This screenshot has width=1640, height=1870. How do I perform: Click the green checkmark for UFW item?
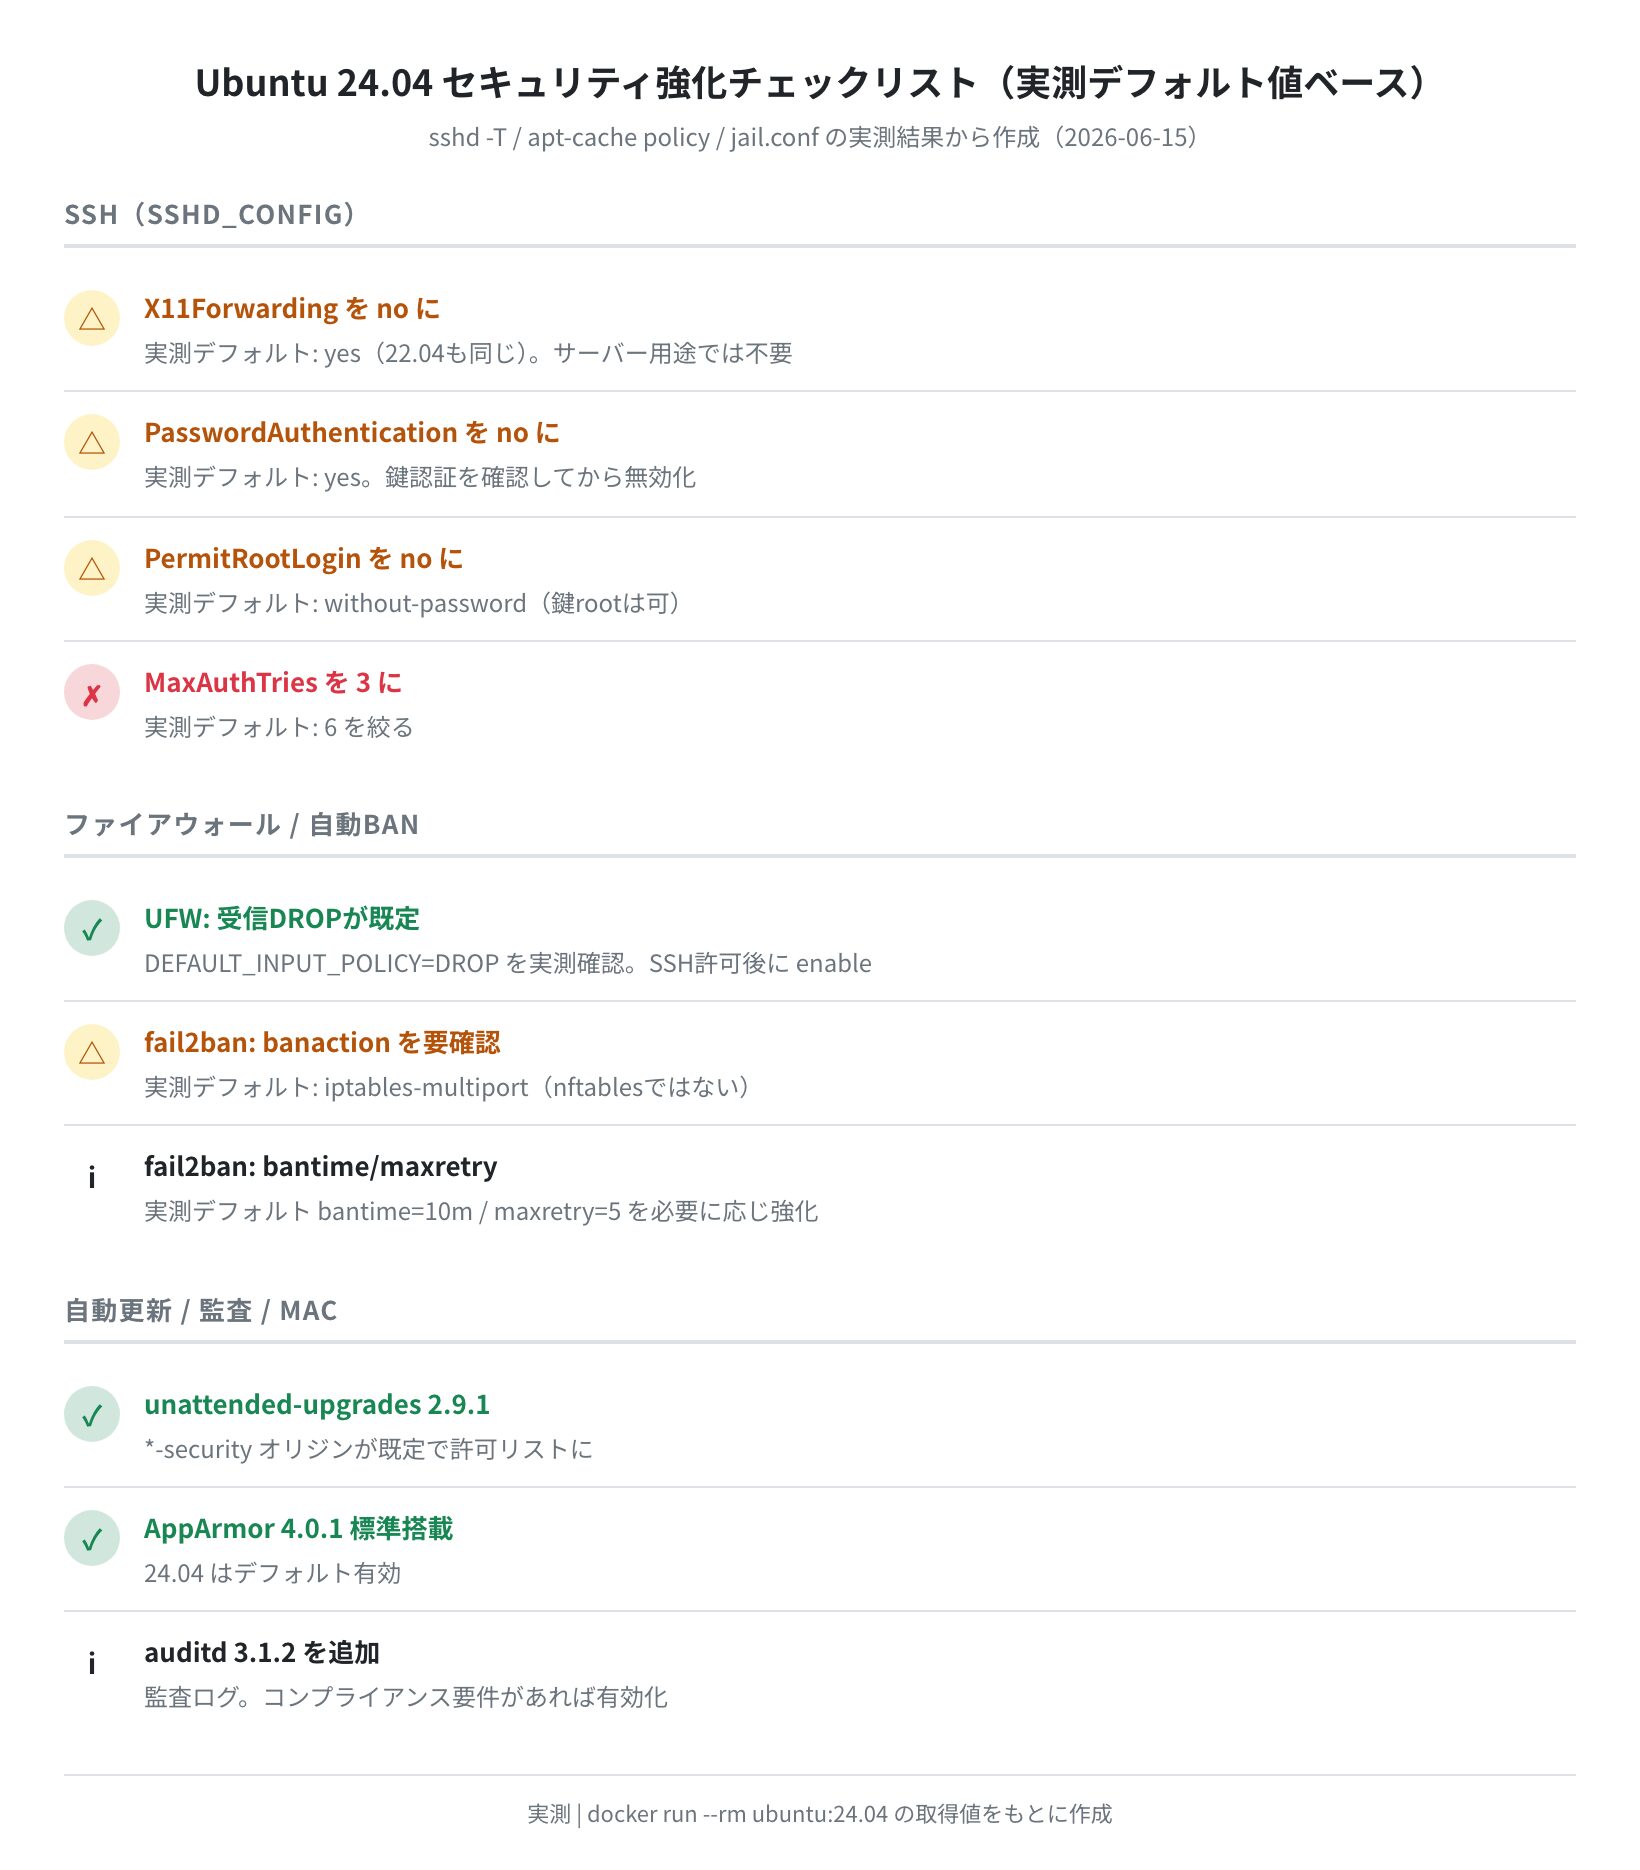pyautogui.click(x=92, y=928)
